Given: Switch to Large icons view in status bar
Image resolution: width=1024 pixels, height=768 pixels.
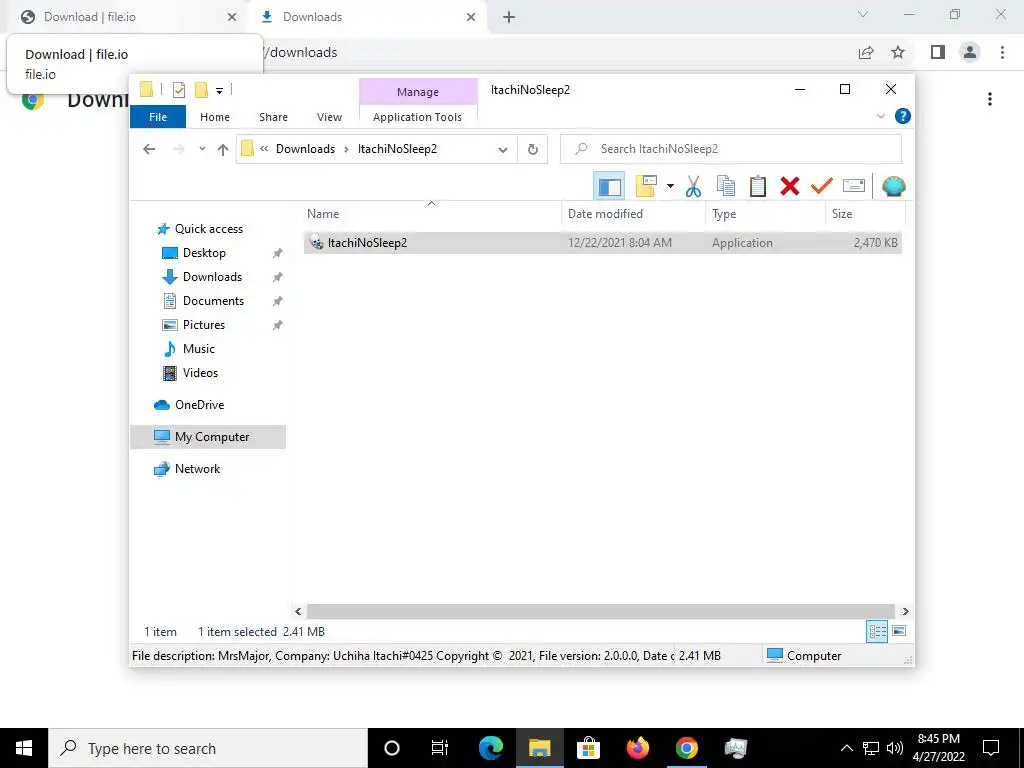Looking at the screenshot, I should pyautogui.click(x=899, y=631).
